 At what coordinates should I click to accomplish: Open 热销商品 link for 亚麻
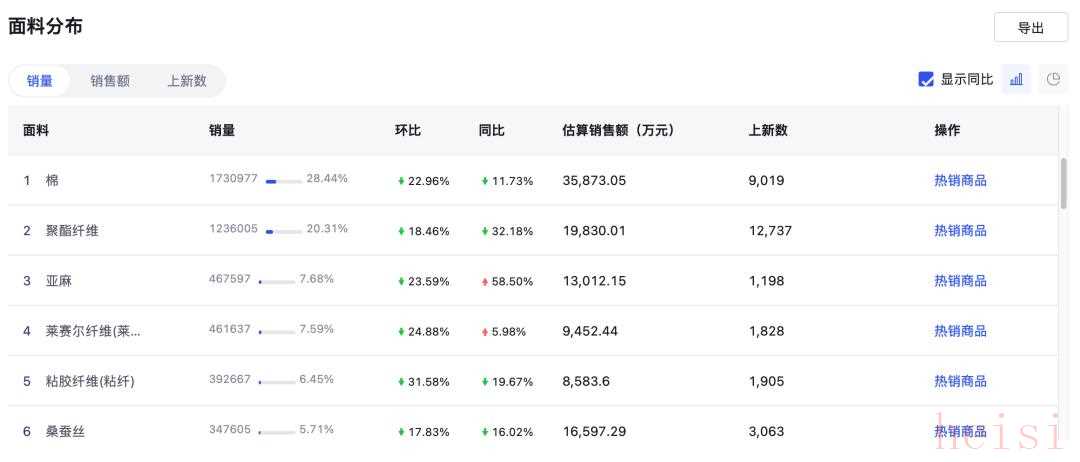960,281
